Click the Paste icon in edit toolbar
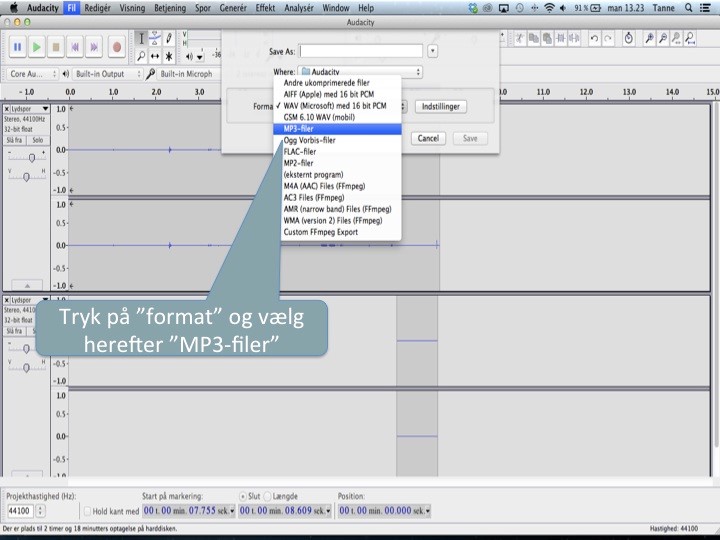Screen dimensions: 720x540 [547, 39]
